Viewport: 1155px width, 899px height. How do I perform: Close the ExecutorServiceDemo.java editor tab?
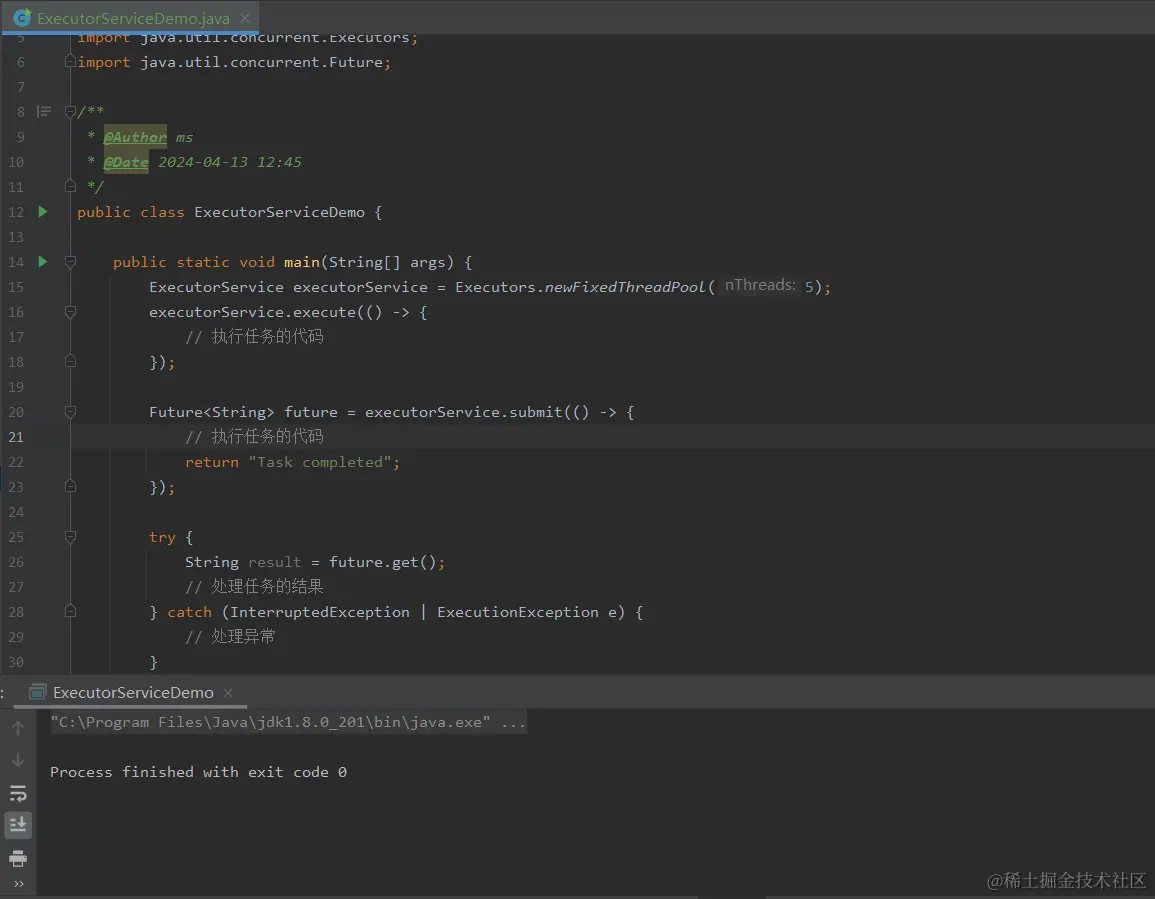pos(245,18)
